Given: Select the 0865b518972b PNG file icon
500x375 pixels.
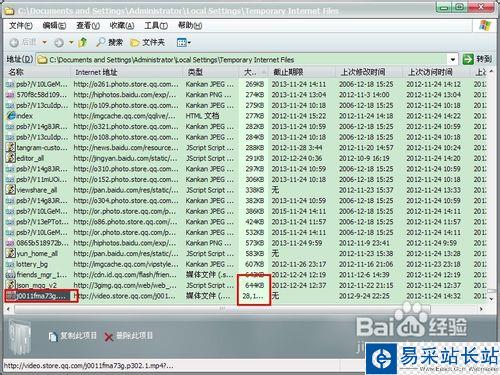Looking at the screenshot, I should [11, 243].
